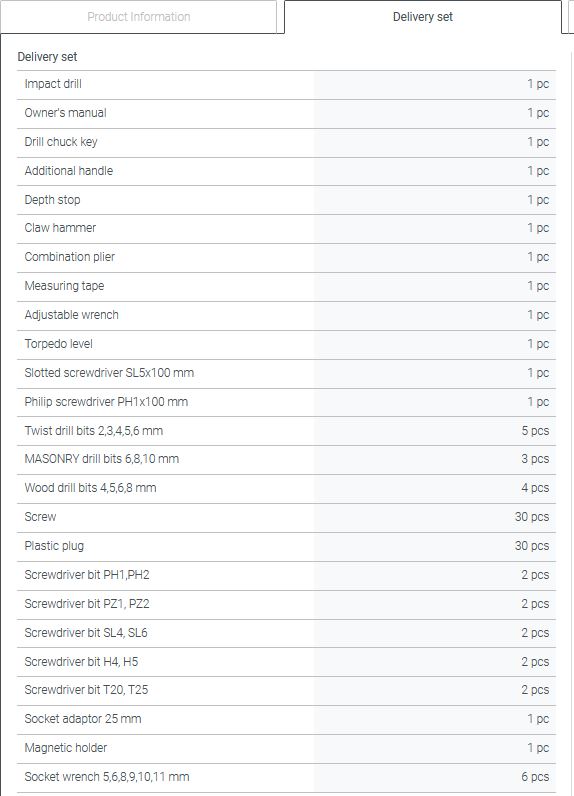The image size is (574, 796).
Task: Select the Plastic plug row
Action: tap(286, 547)
